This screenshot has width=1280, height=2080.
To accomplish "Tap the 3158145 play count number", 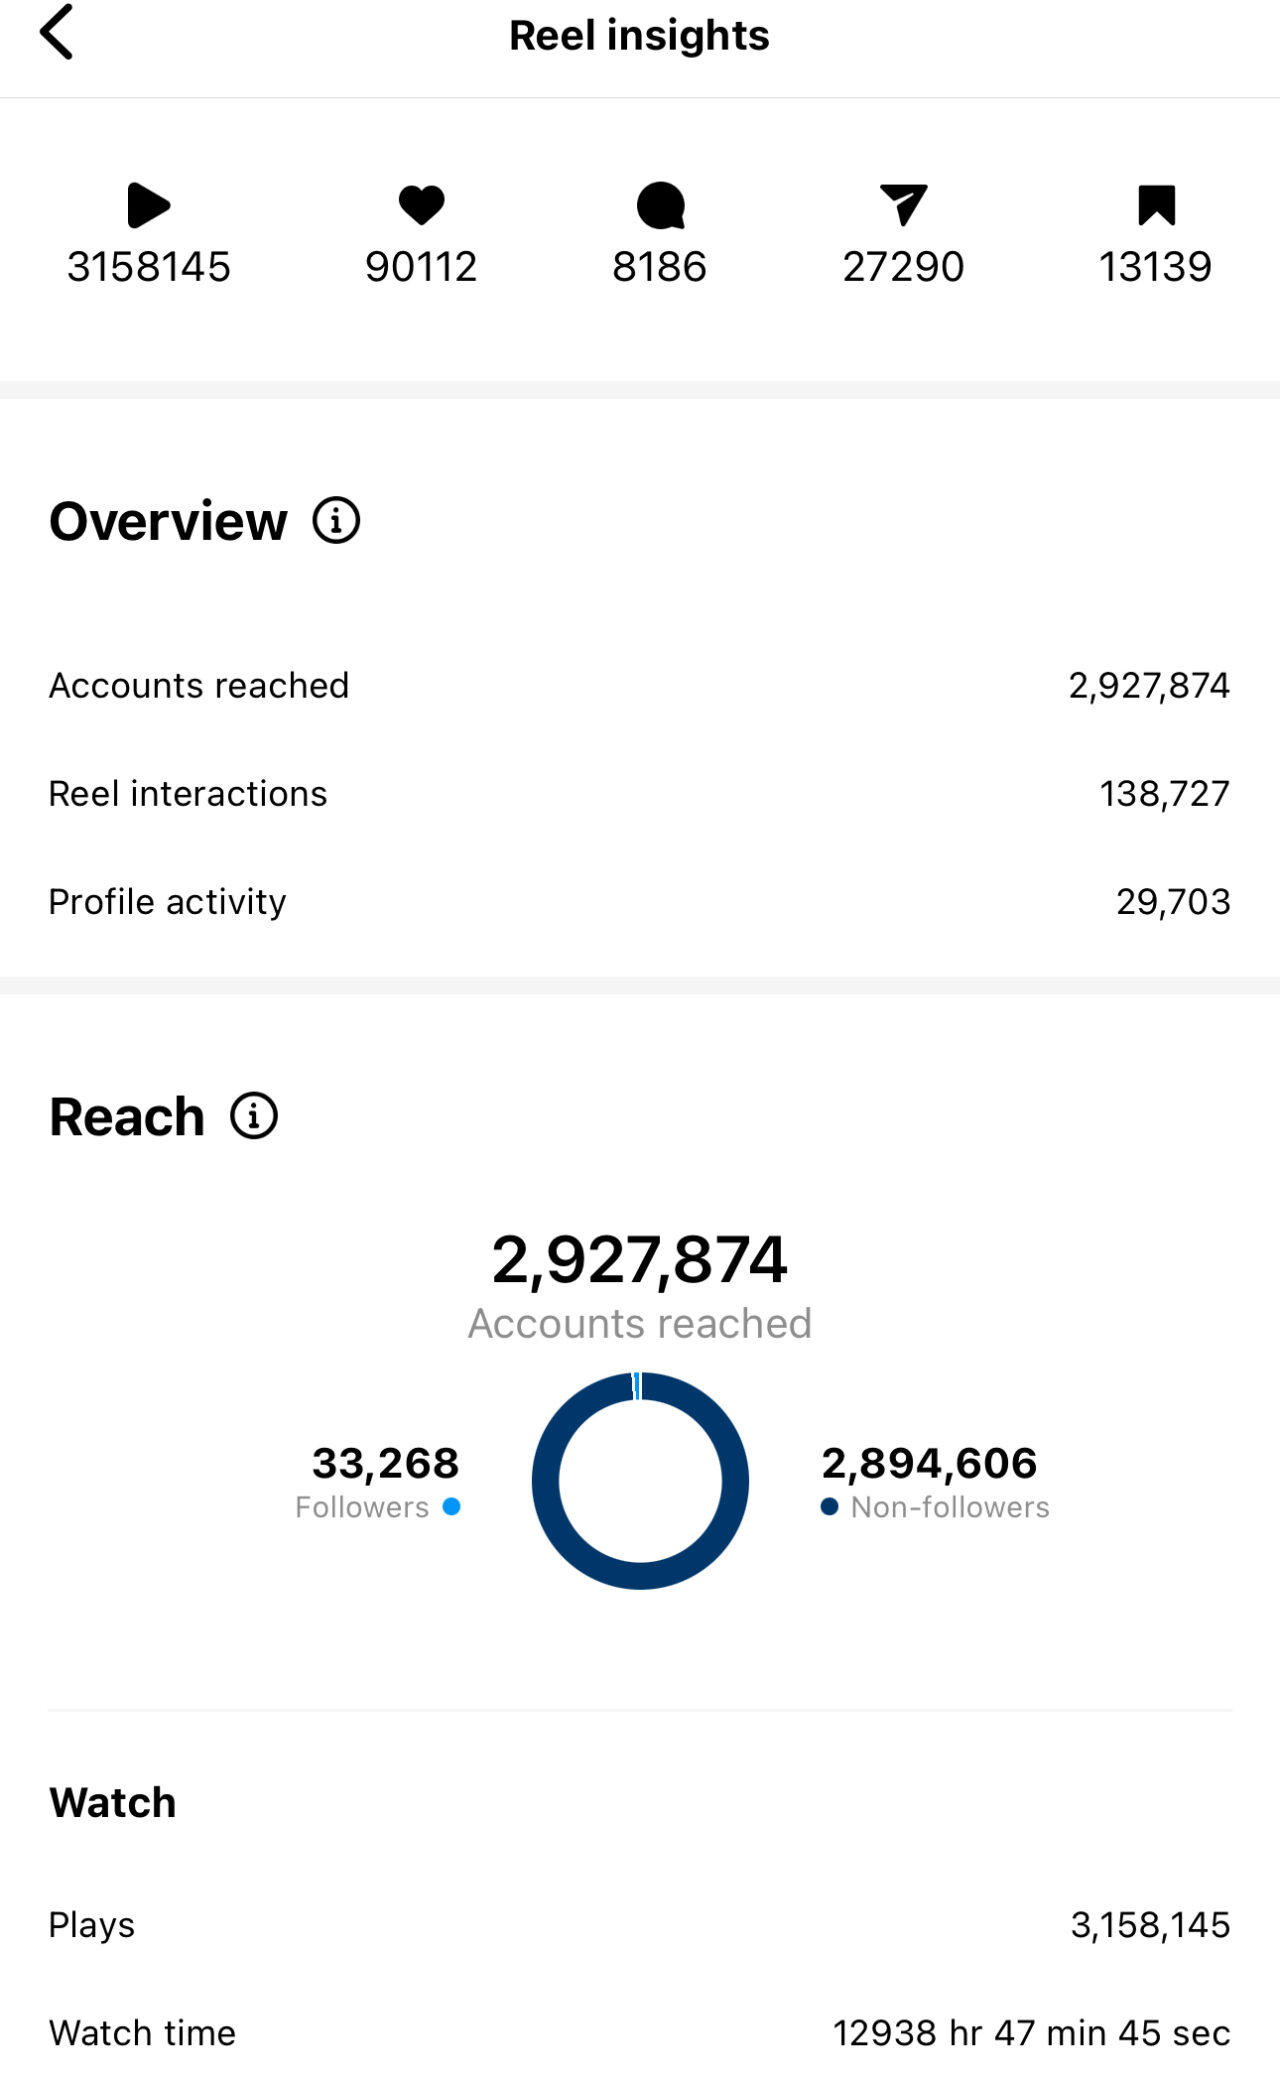I will point(149,267).
